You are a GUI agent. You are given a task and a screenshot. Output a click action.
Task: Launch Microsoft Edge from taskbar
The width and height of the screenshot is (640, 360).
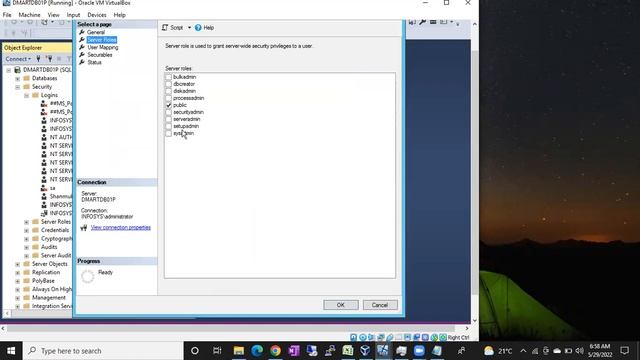(x=257, y=351)
